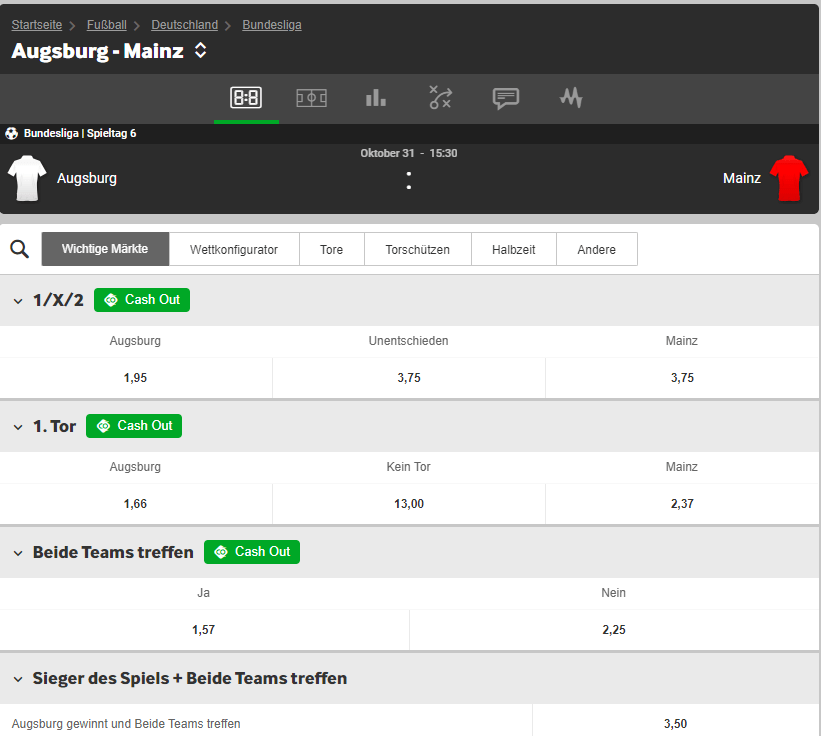Click the 1. Tor section heading
This screenshot has width=821, height=736.
(54, 426)
